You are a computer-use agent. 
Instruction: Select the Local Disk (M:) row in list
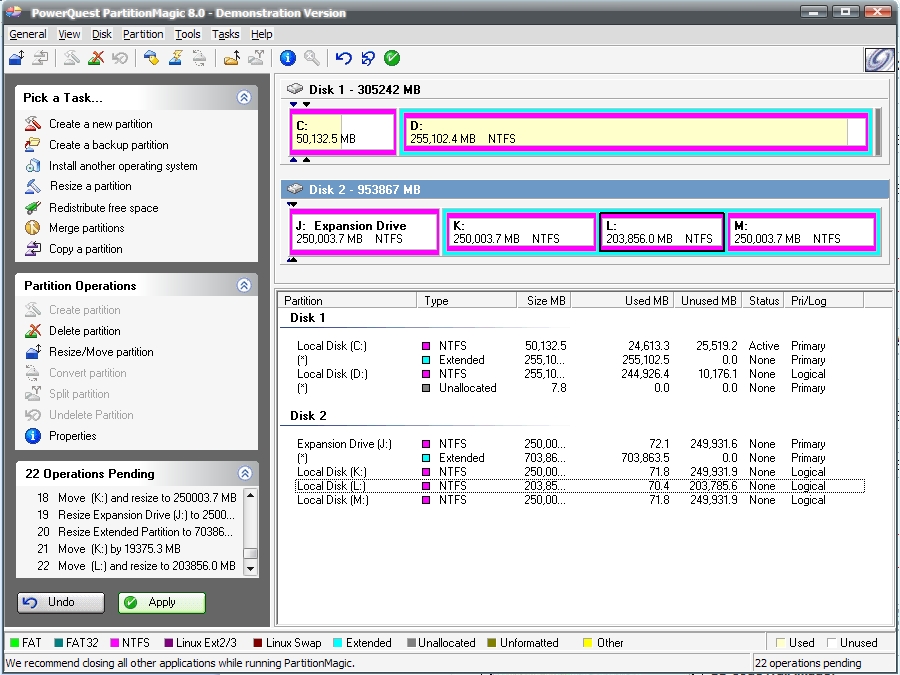pos(332,500)
